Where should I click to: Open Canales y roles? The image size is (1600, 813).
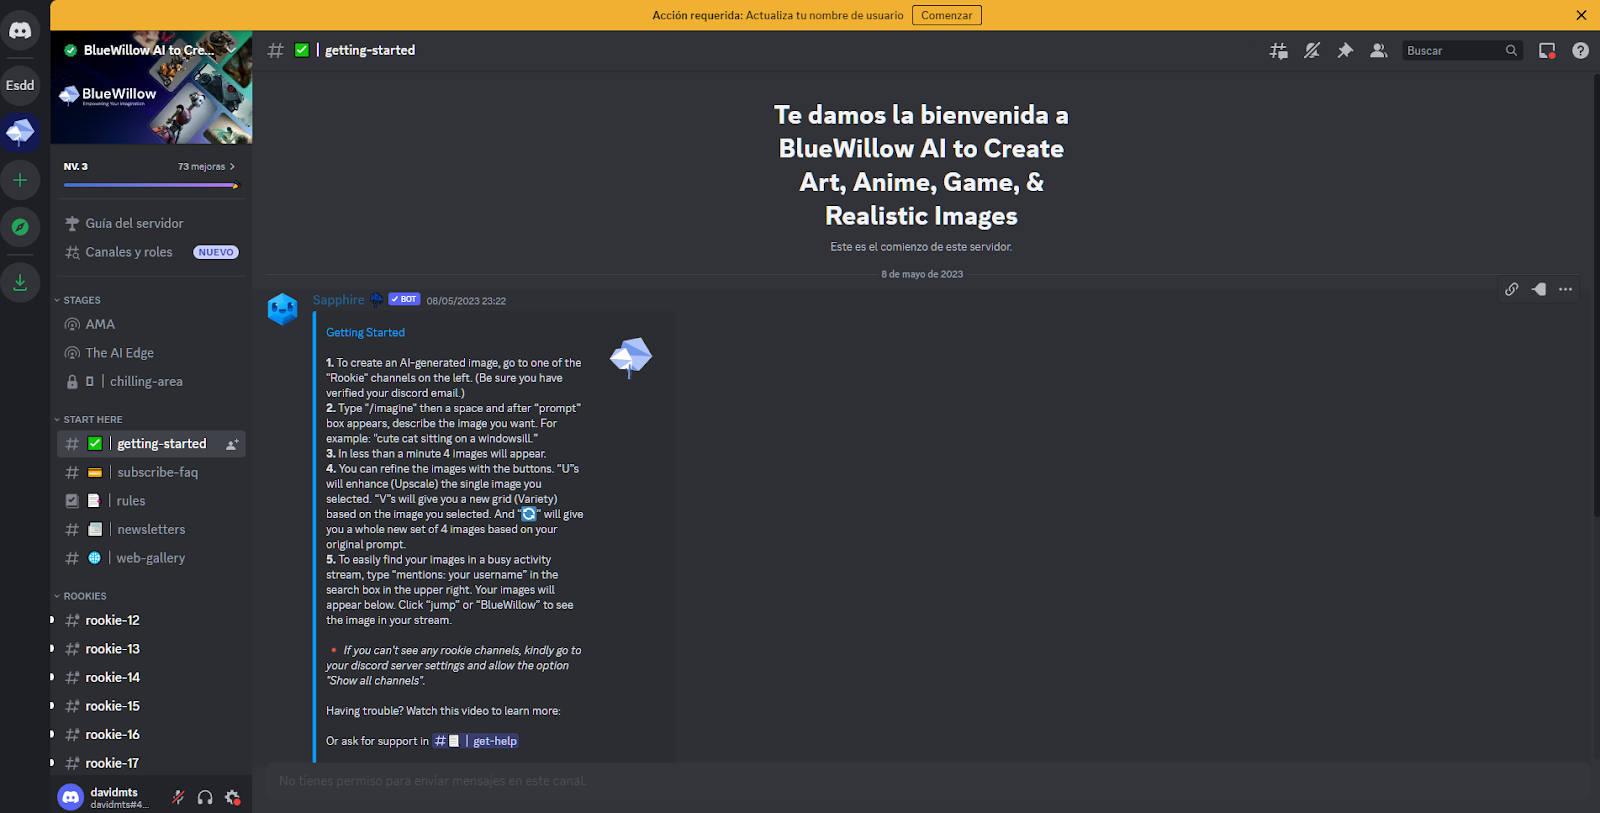coord(151,252)
